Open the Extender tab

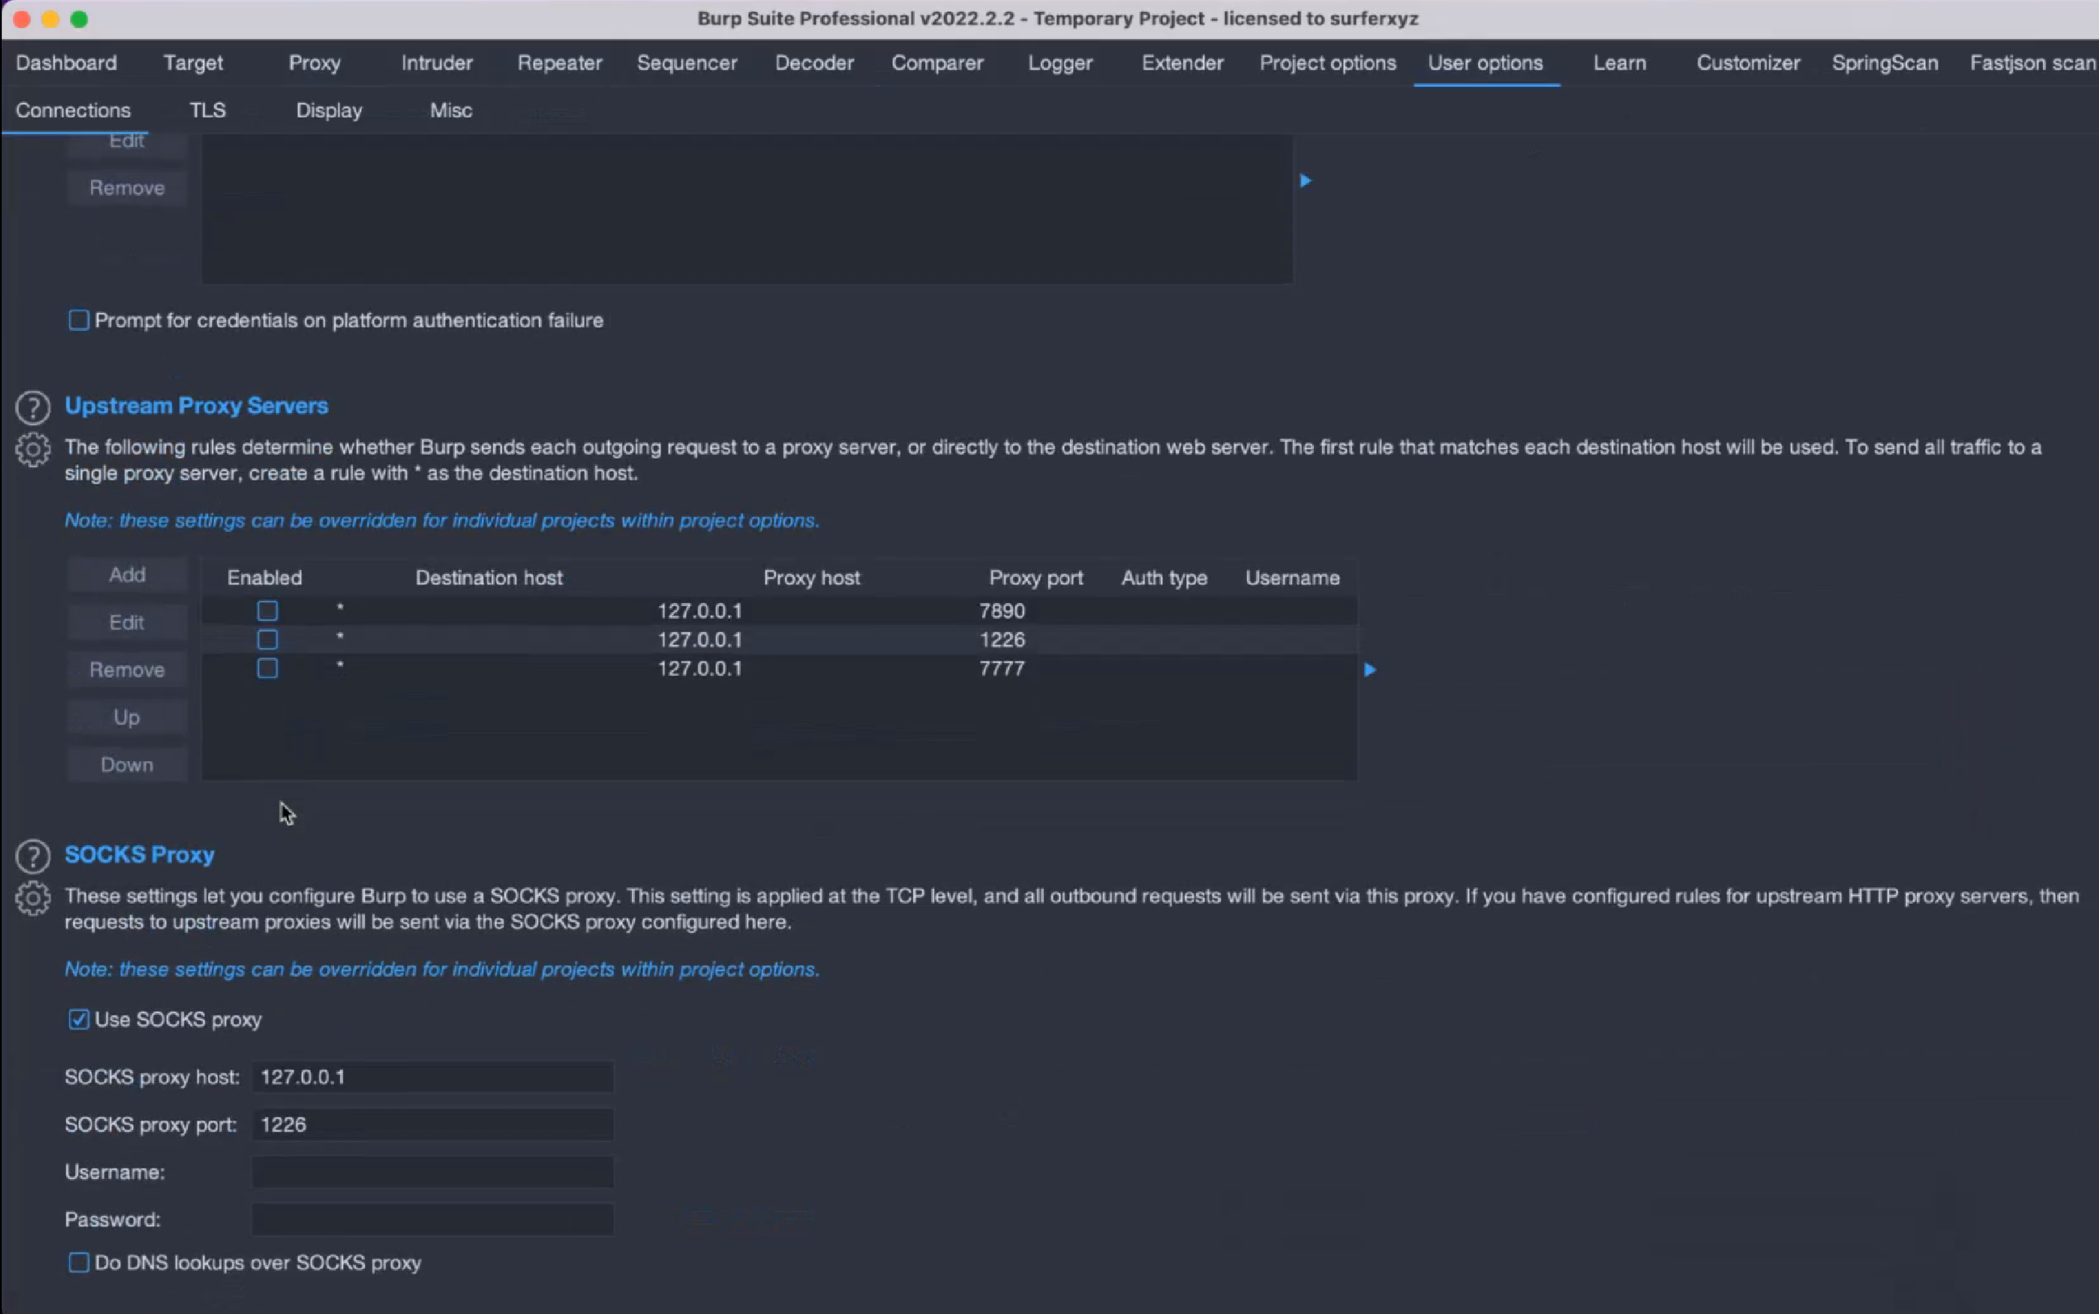(x=1183, y=62)
